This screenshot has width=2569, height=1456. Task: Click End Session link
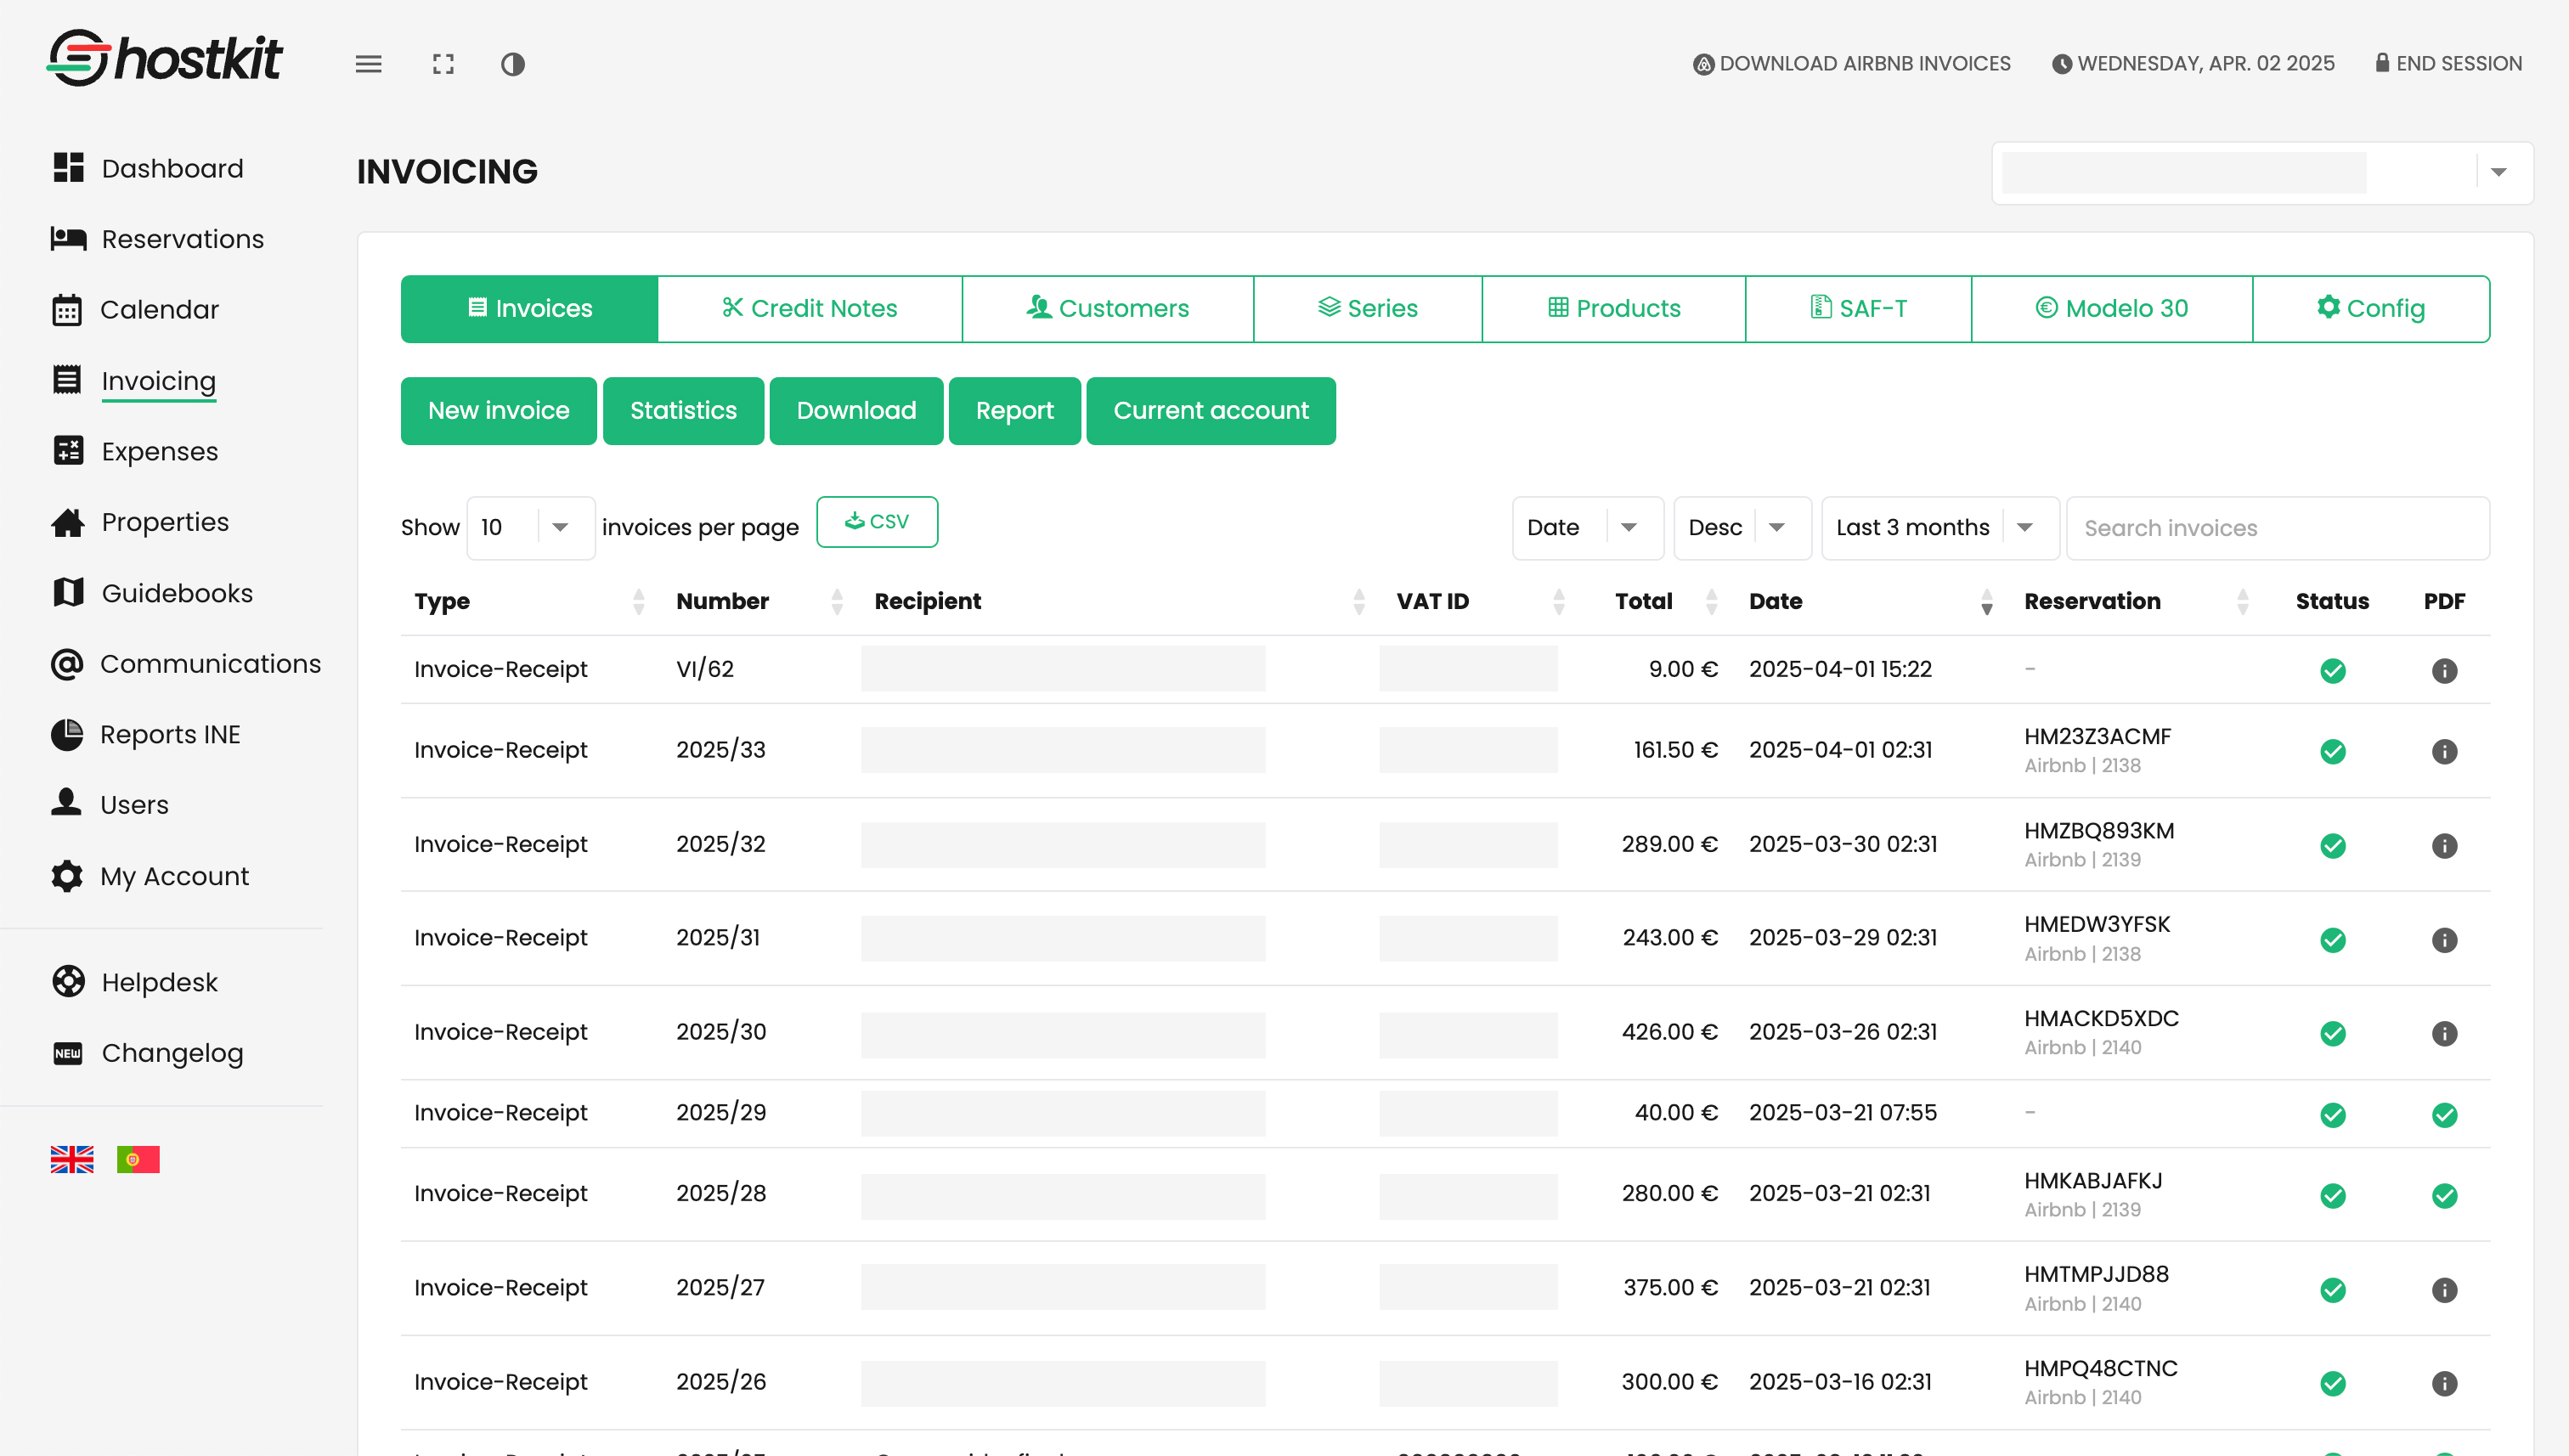tap(2448, 63)
